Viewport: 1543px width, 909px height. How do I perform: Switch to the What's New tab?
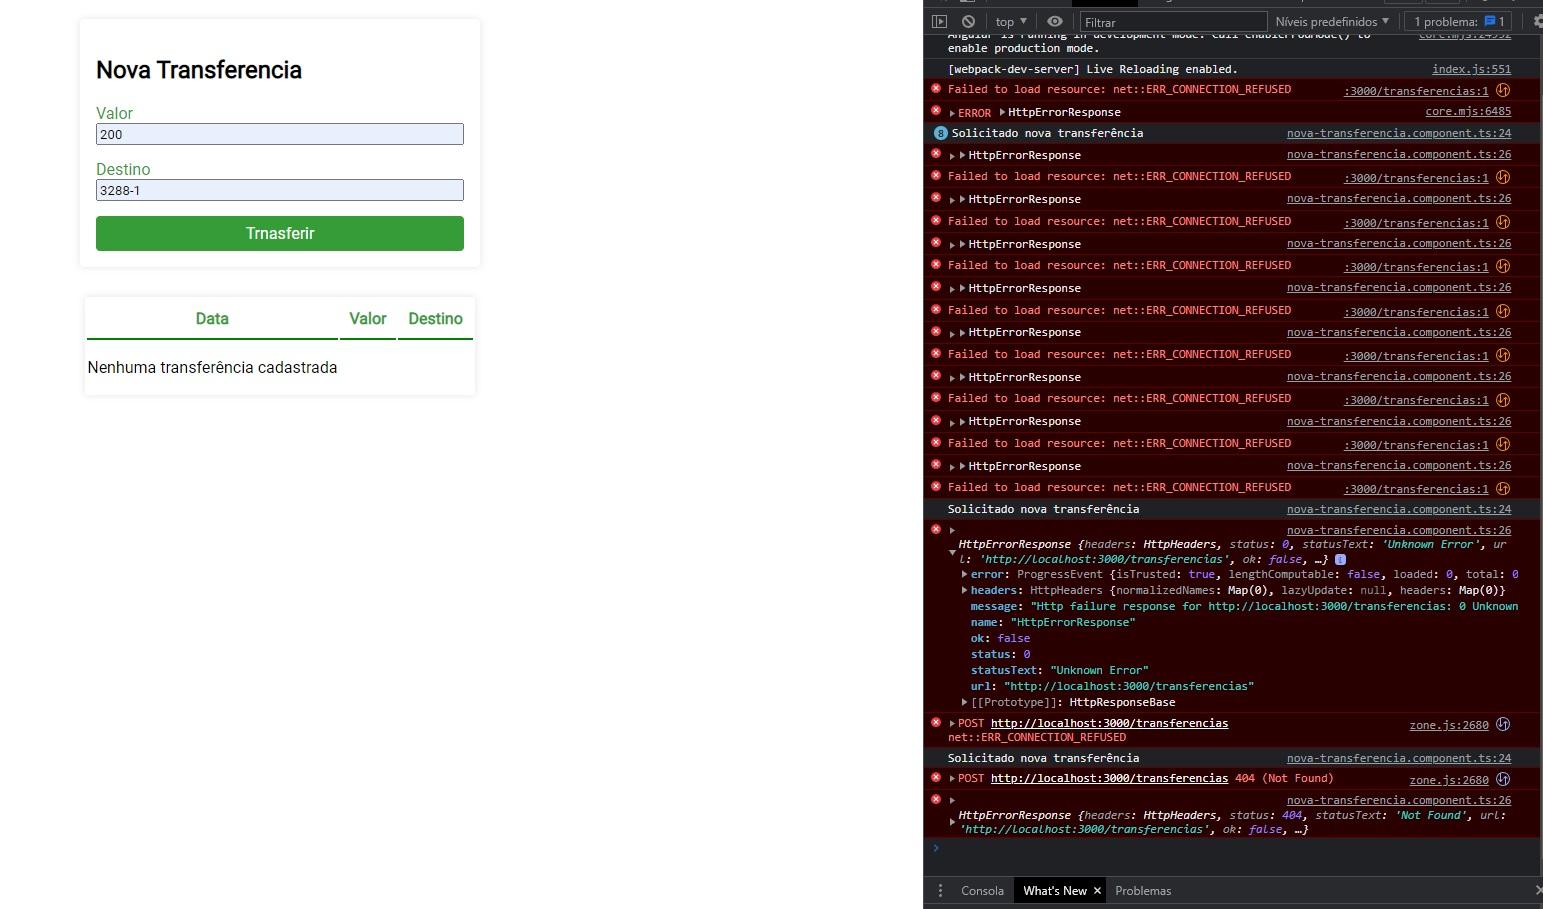click(x=1054, y=890)
